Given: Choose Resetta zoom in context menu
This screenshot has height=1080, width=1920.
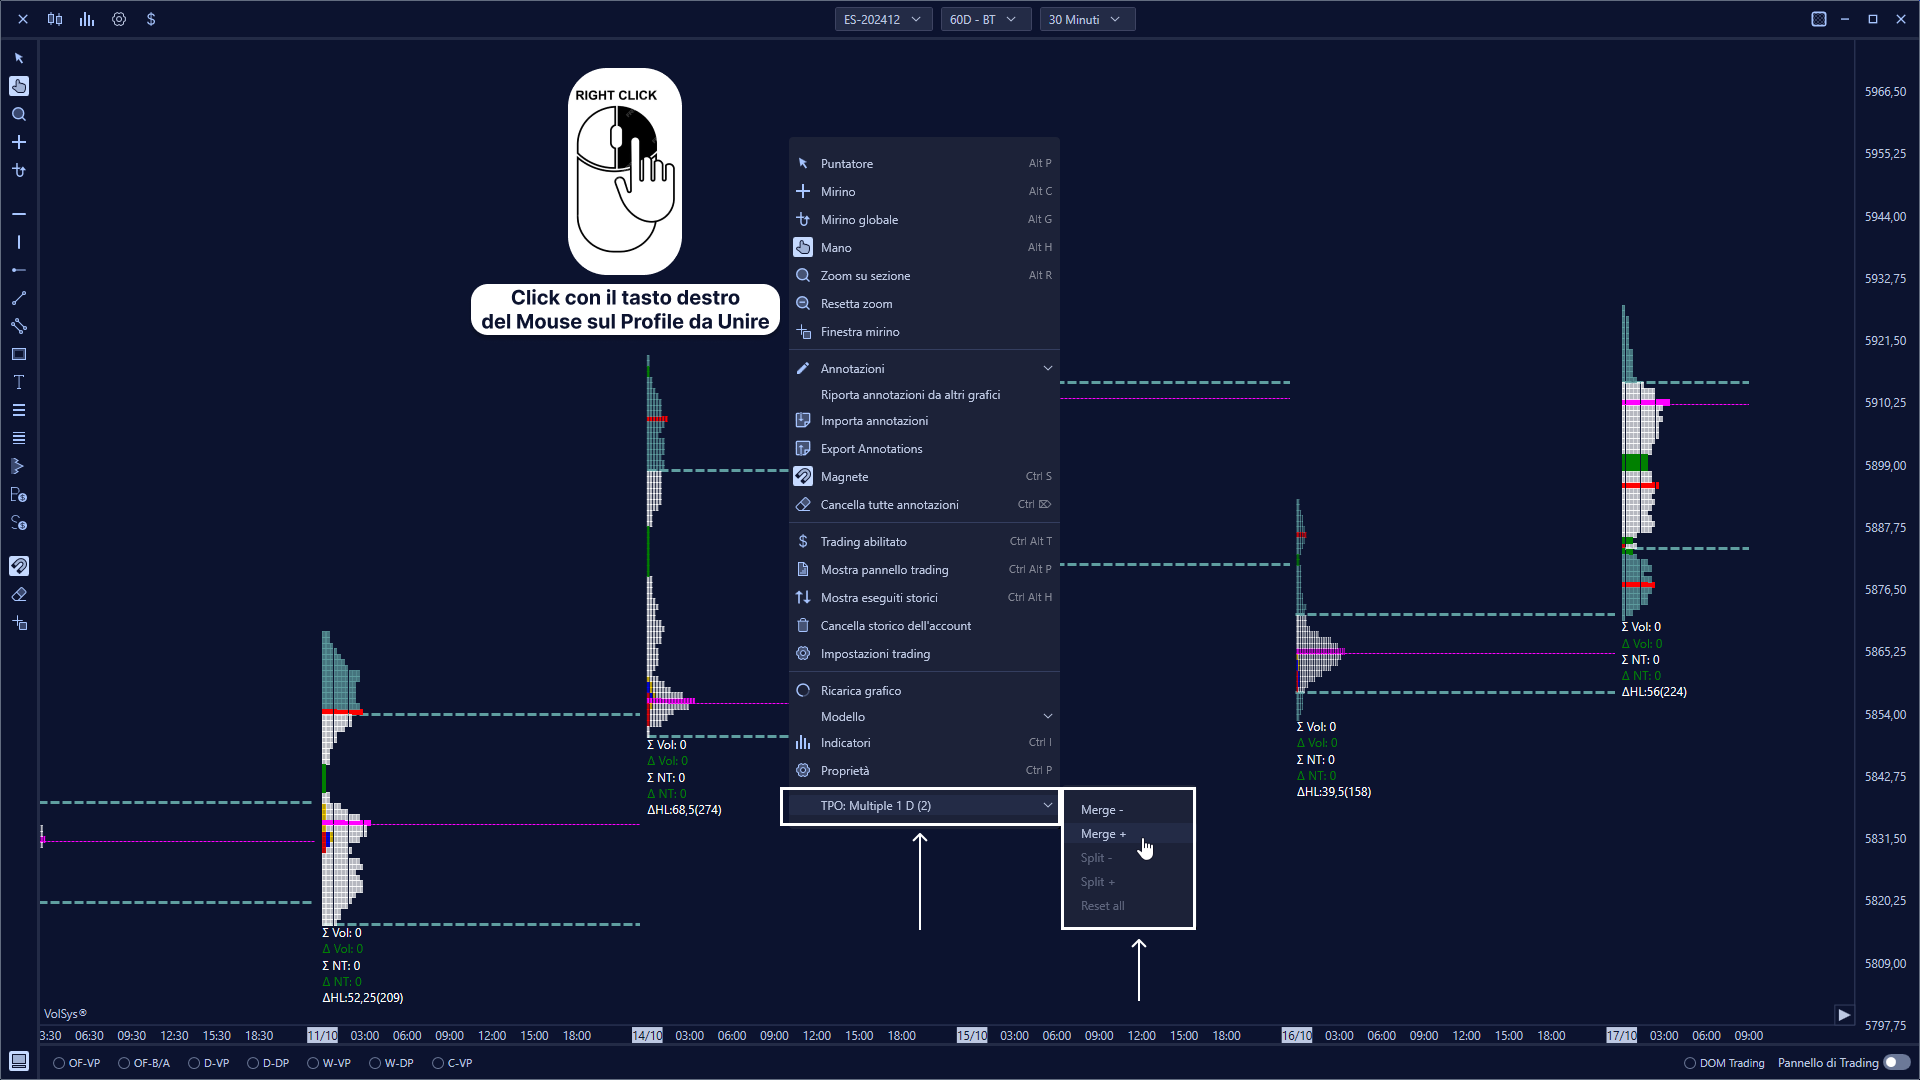Looking at the screenshot, I should point(924,304).
